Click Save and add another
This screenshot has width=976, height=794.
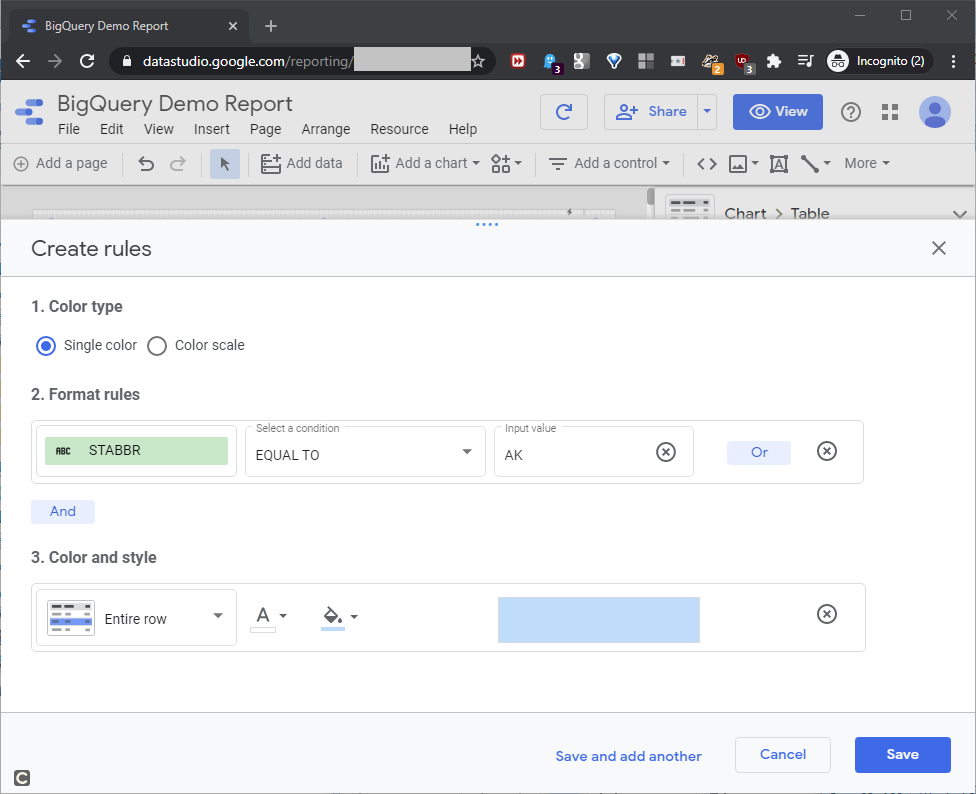628,756
